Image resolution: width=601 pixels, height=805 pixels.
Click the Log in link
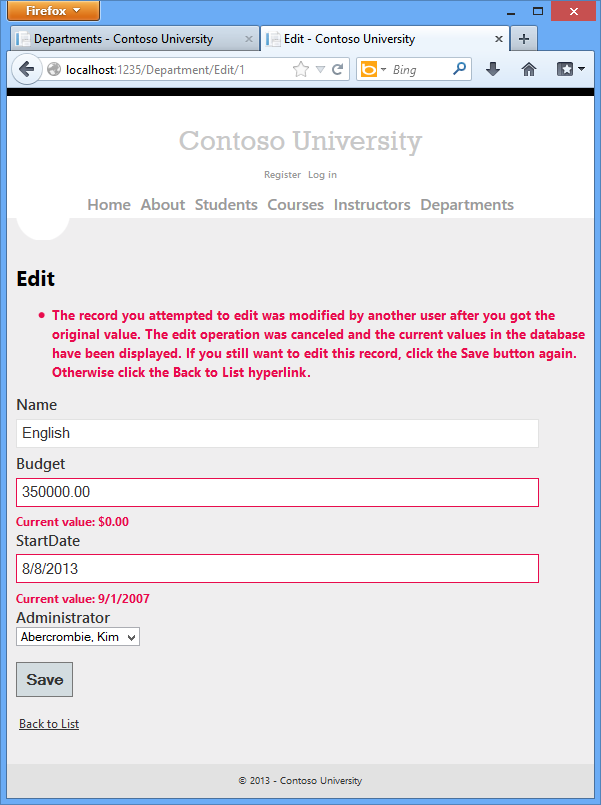[x=322, y=174]
